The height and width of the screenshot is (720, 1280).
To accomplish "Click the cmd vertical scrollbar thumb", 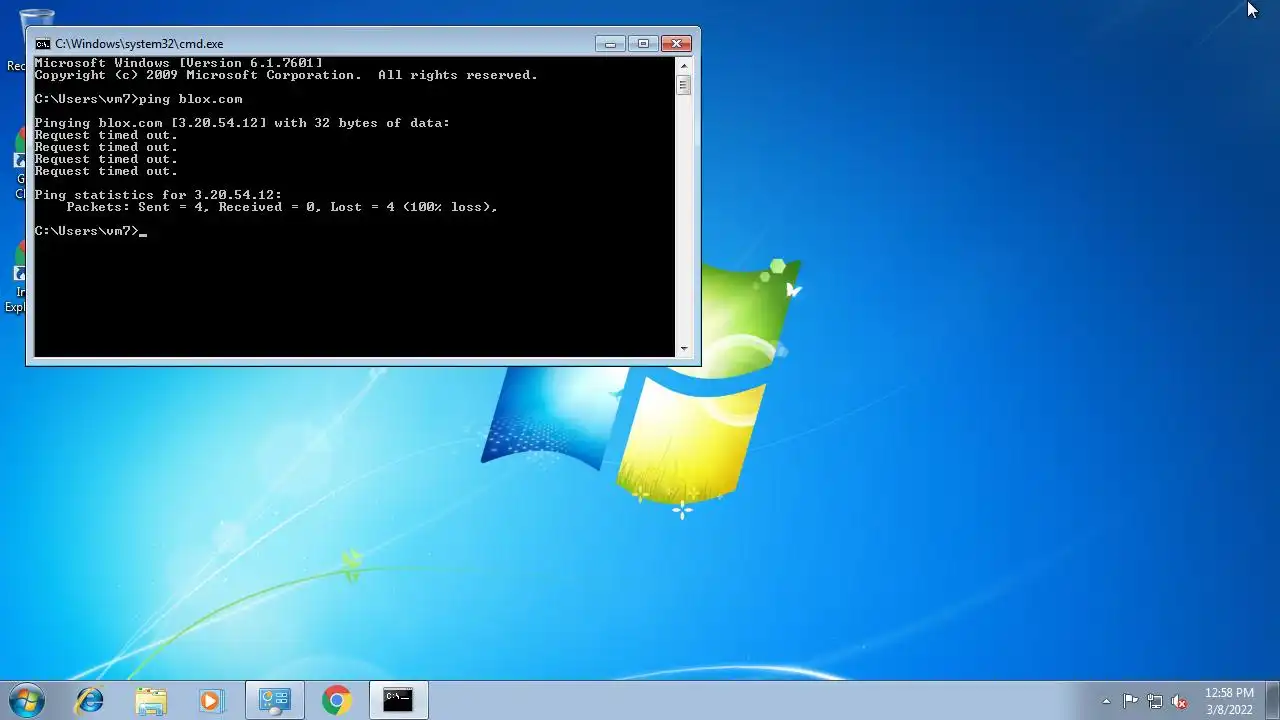I will pyautogui.click(x=684, y=84).
